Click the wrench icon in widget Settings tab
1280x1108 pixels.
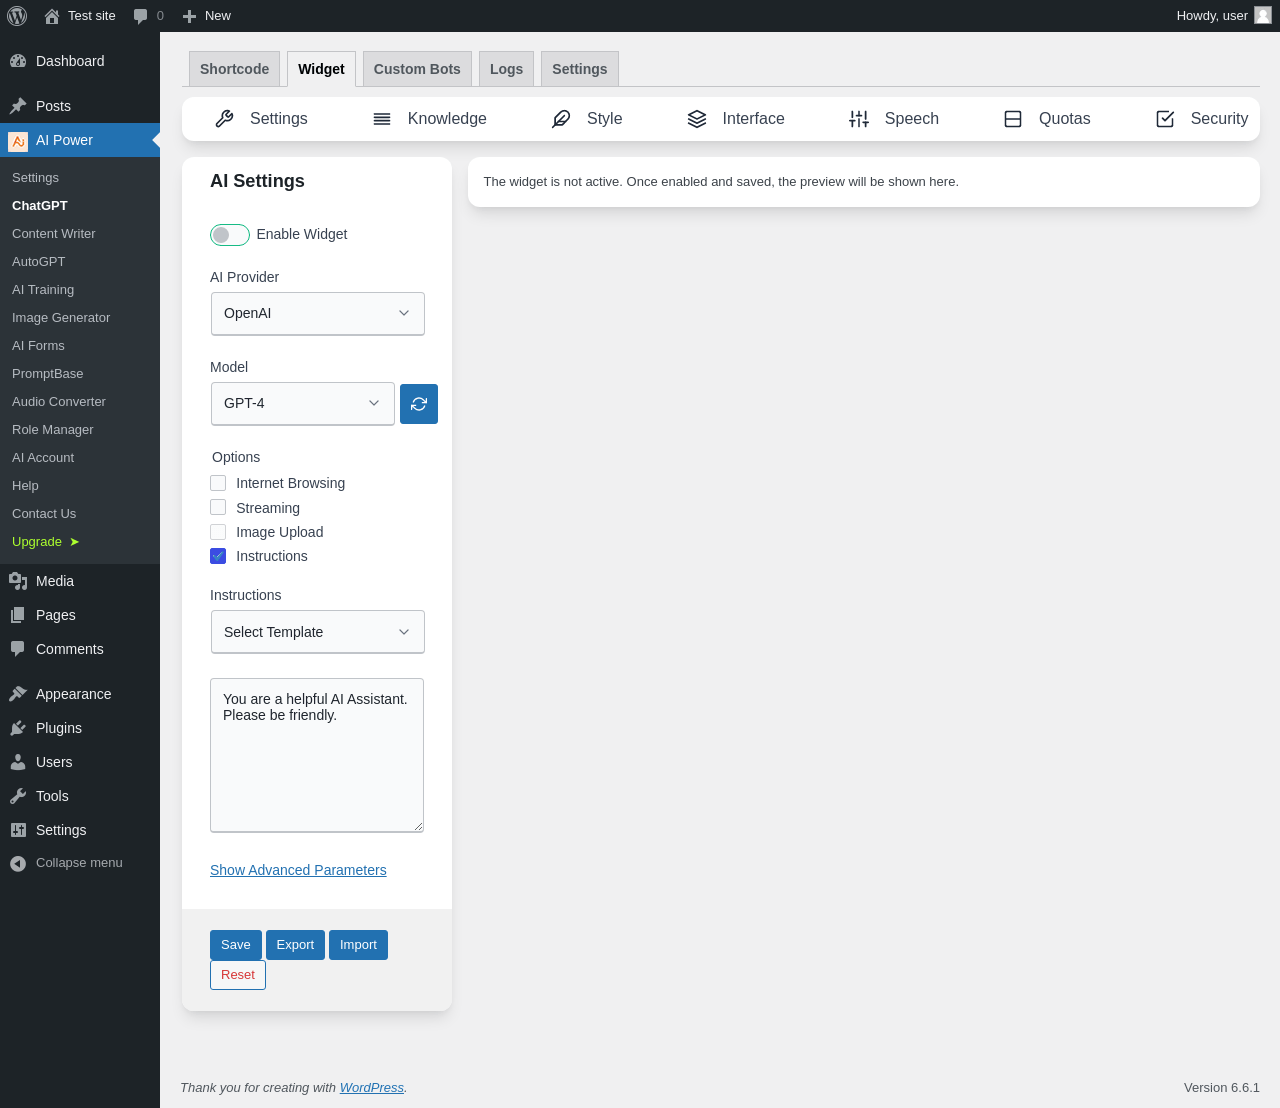tap(224, 119)
